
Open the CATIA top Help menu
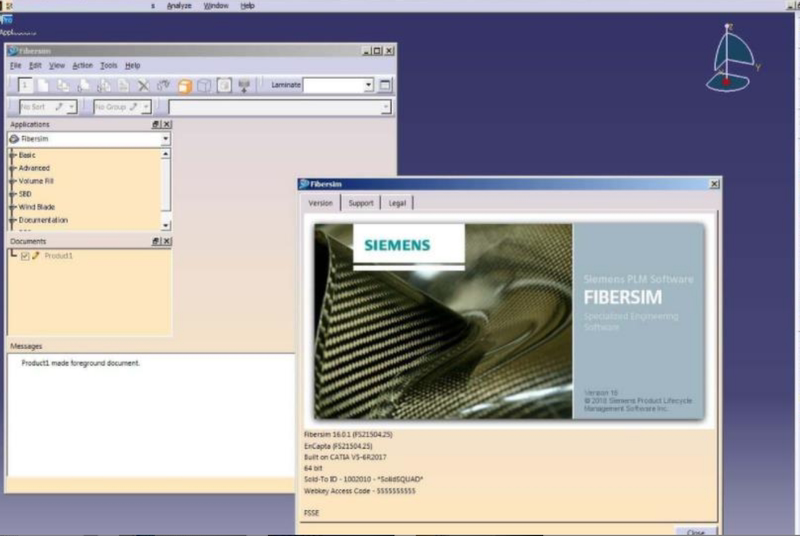247,6
